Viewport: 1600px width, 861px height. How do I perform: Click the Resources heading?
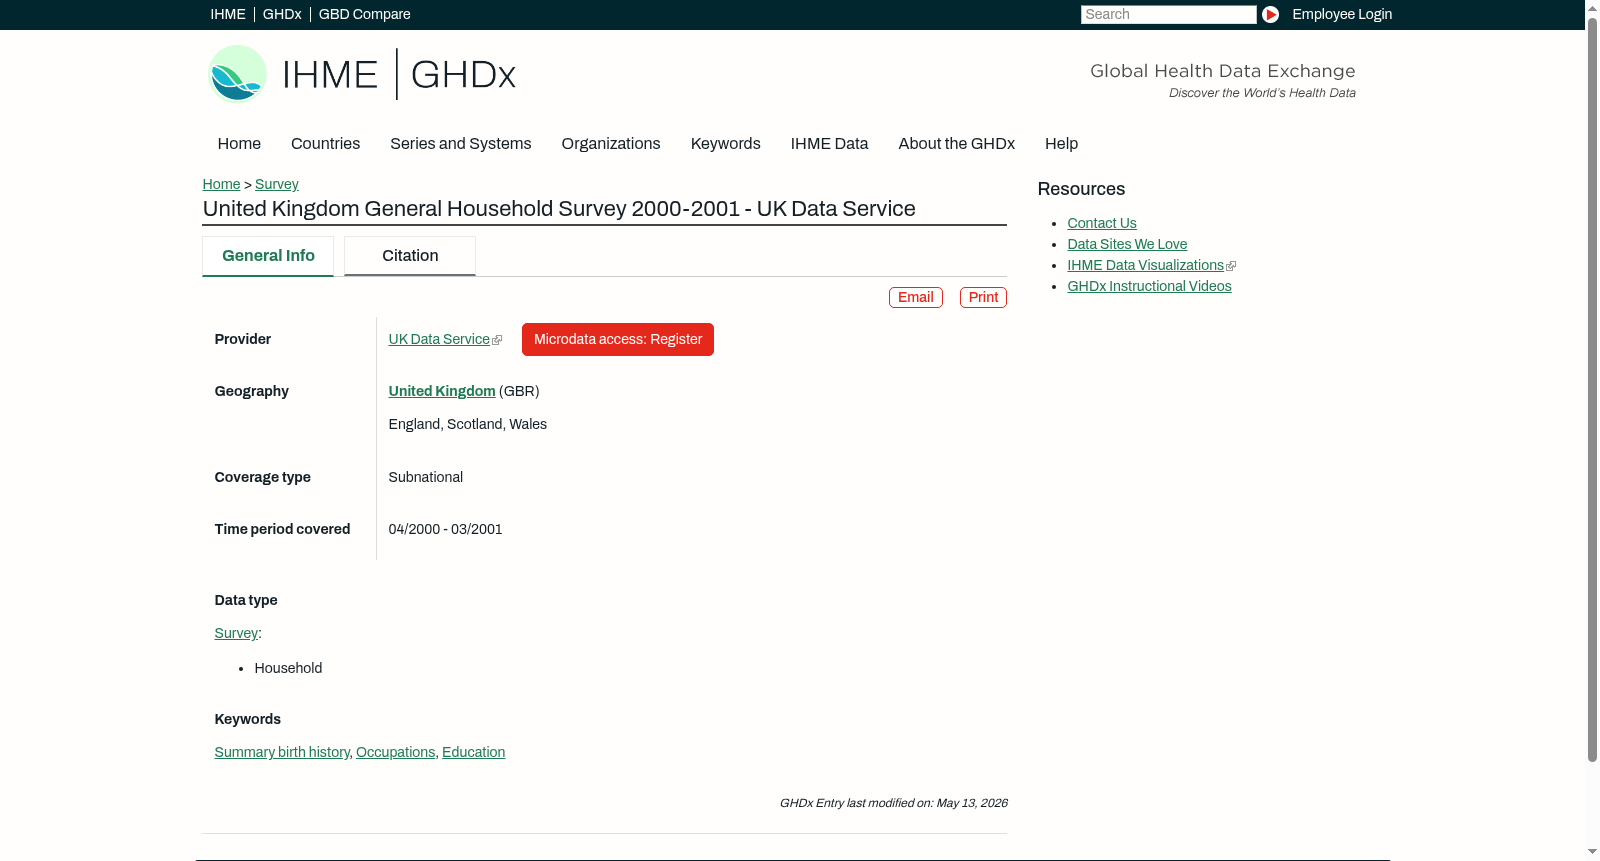1081,189
